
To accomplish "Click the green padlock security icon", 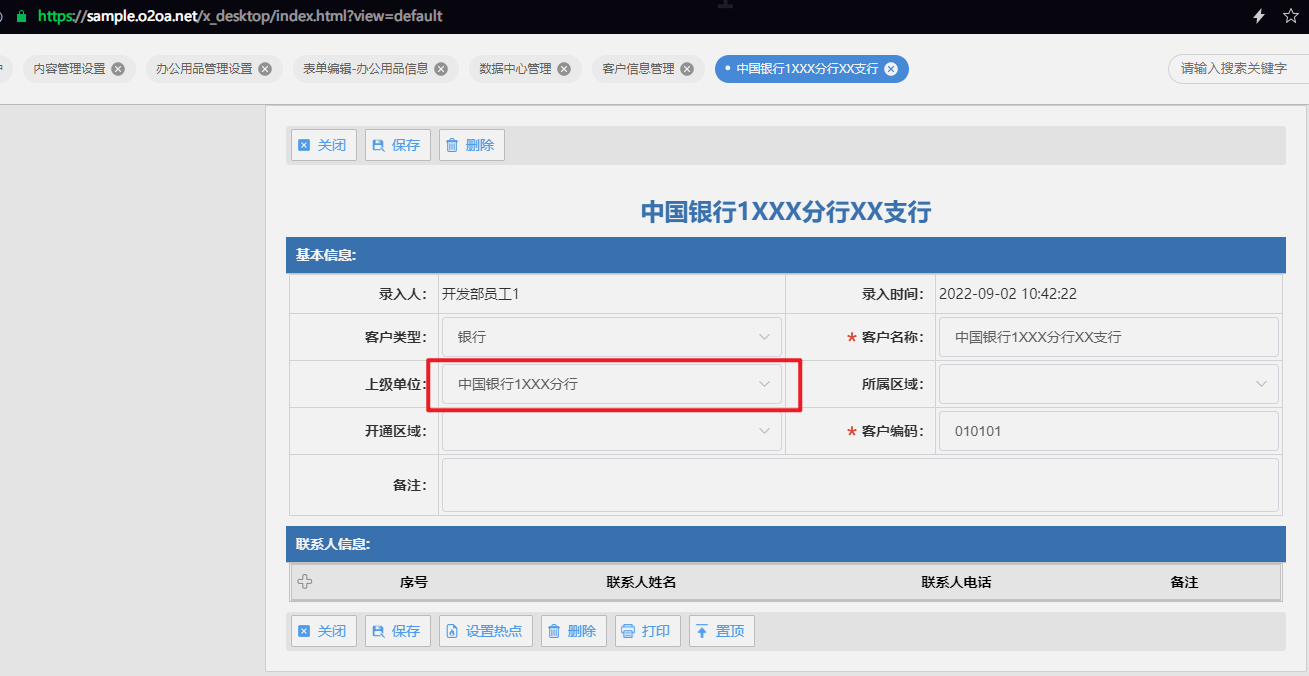I will click(x=20, y=16).
